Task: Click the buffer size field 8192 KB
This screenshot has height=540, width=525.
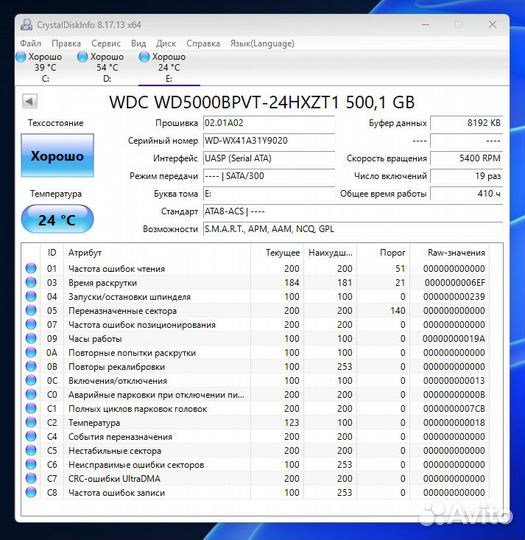Action: [467, 123]
